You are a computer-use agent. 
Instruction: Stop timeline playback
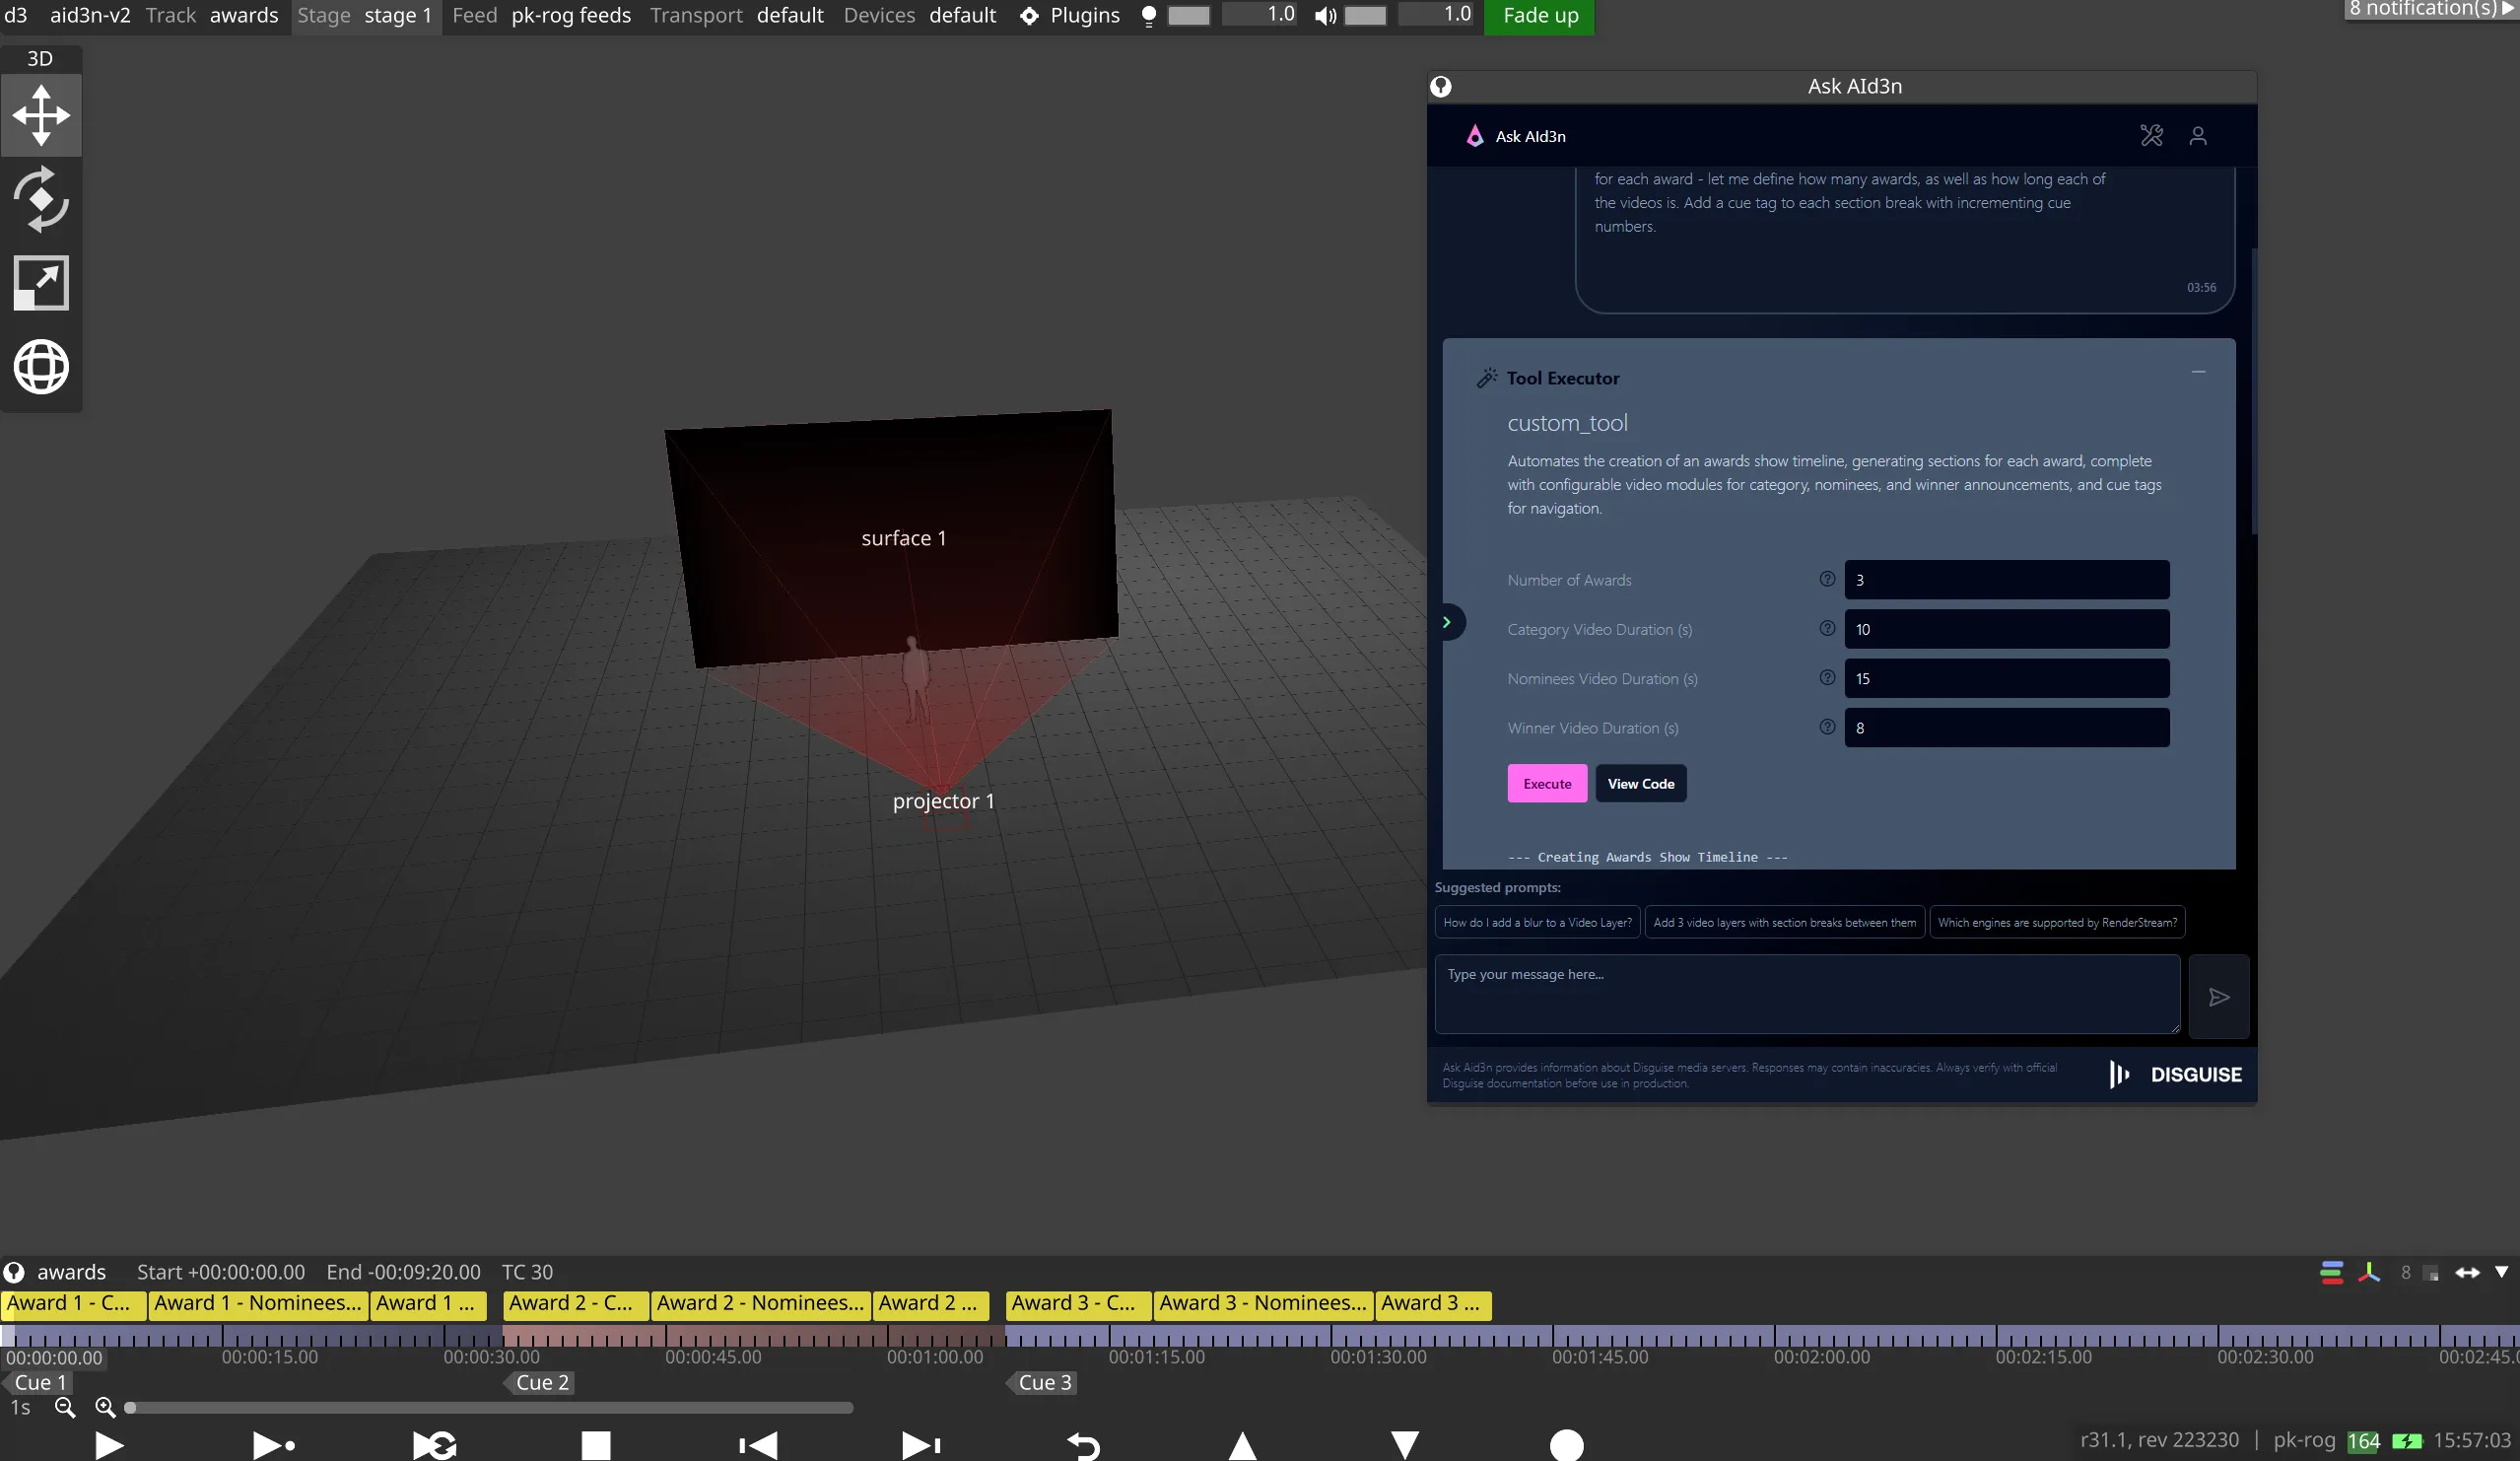pos(596,1445)
